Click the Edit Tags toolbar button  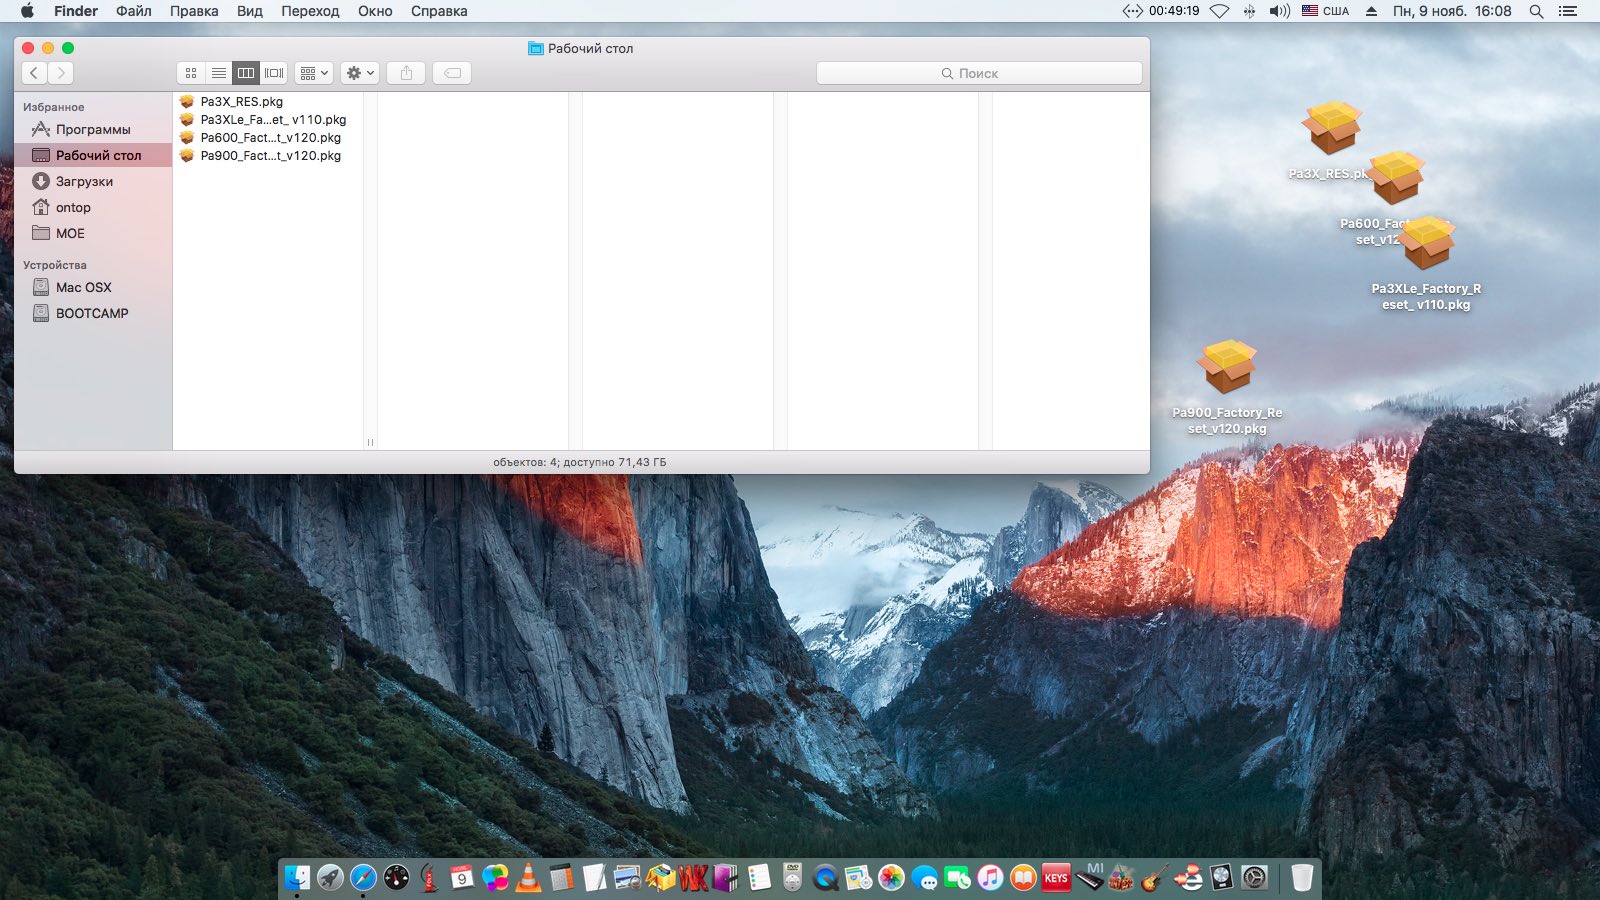(x=452, y=73)
